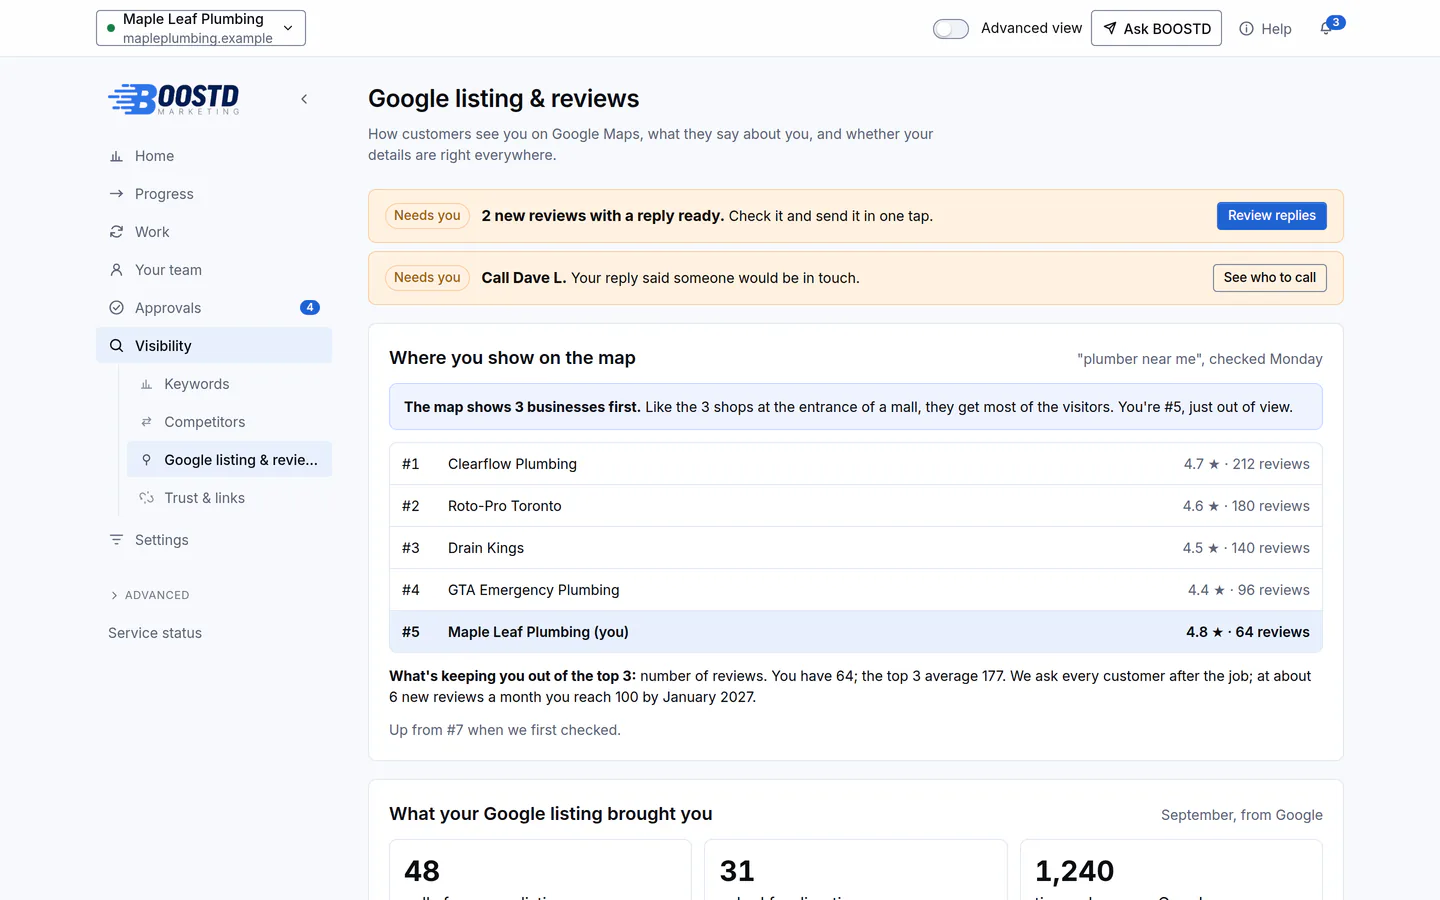The height and width of the screenshot is (900, 1440).
Task: Select the Roto-Pro Toronto row
Action: coord(856,506)
